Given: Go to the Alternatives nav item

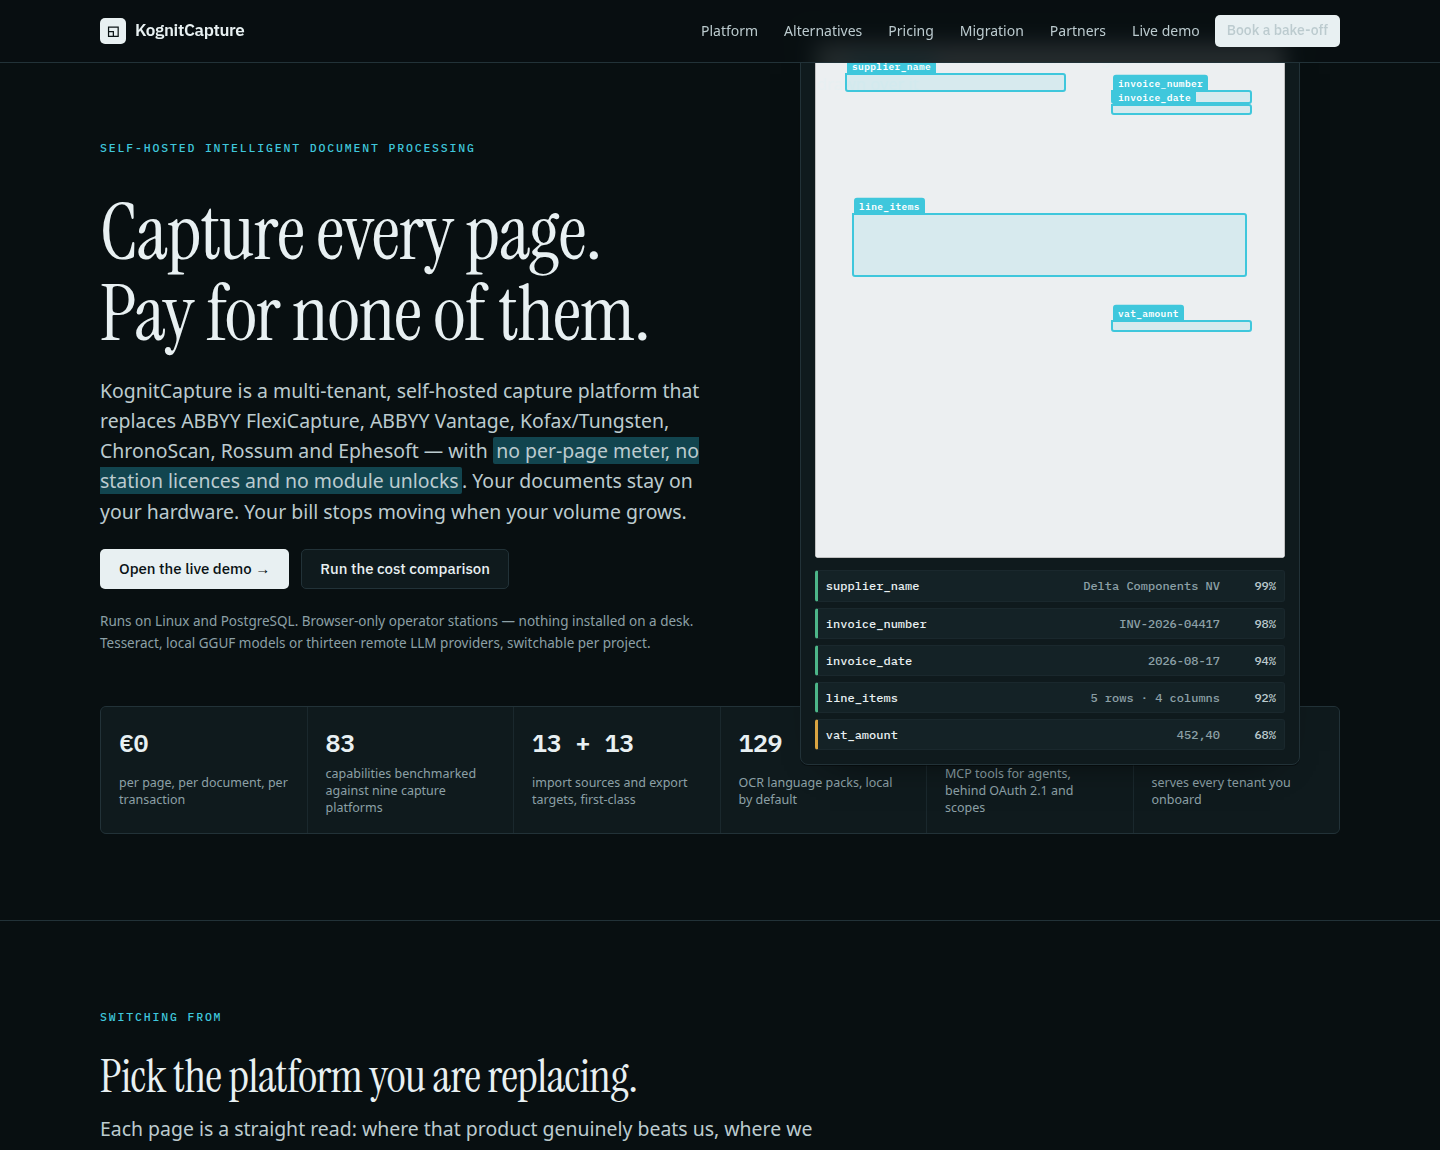Looking at the screenshot, I should 823,31.
